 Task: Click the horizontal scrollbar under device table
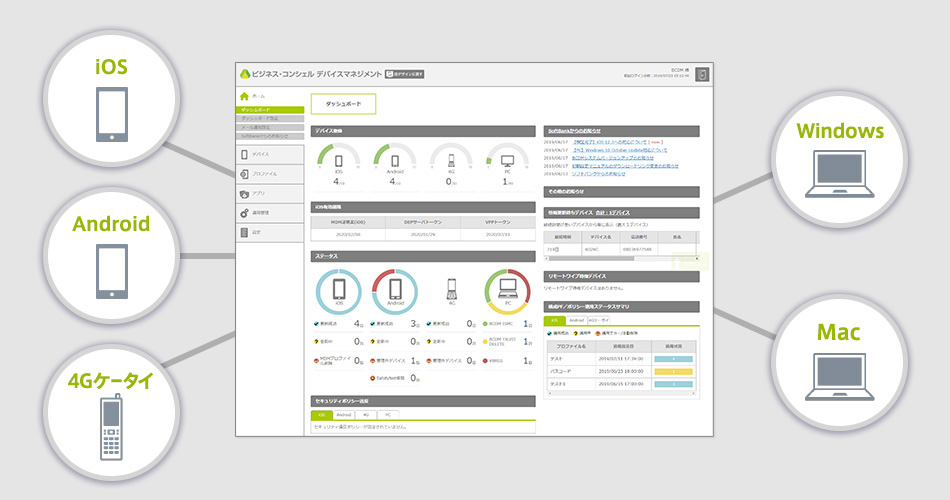(622, 259)
